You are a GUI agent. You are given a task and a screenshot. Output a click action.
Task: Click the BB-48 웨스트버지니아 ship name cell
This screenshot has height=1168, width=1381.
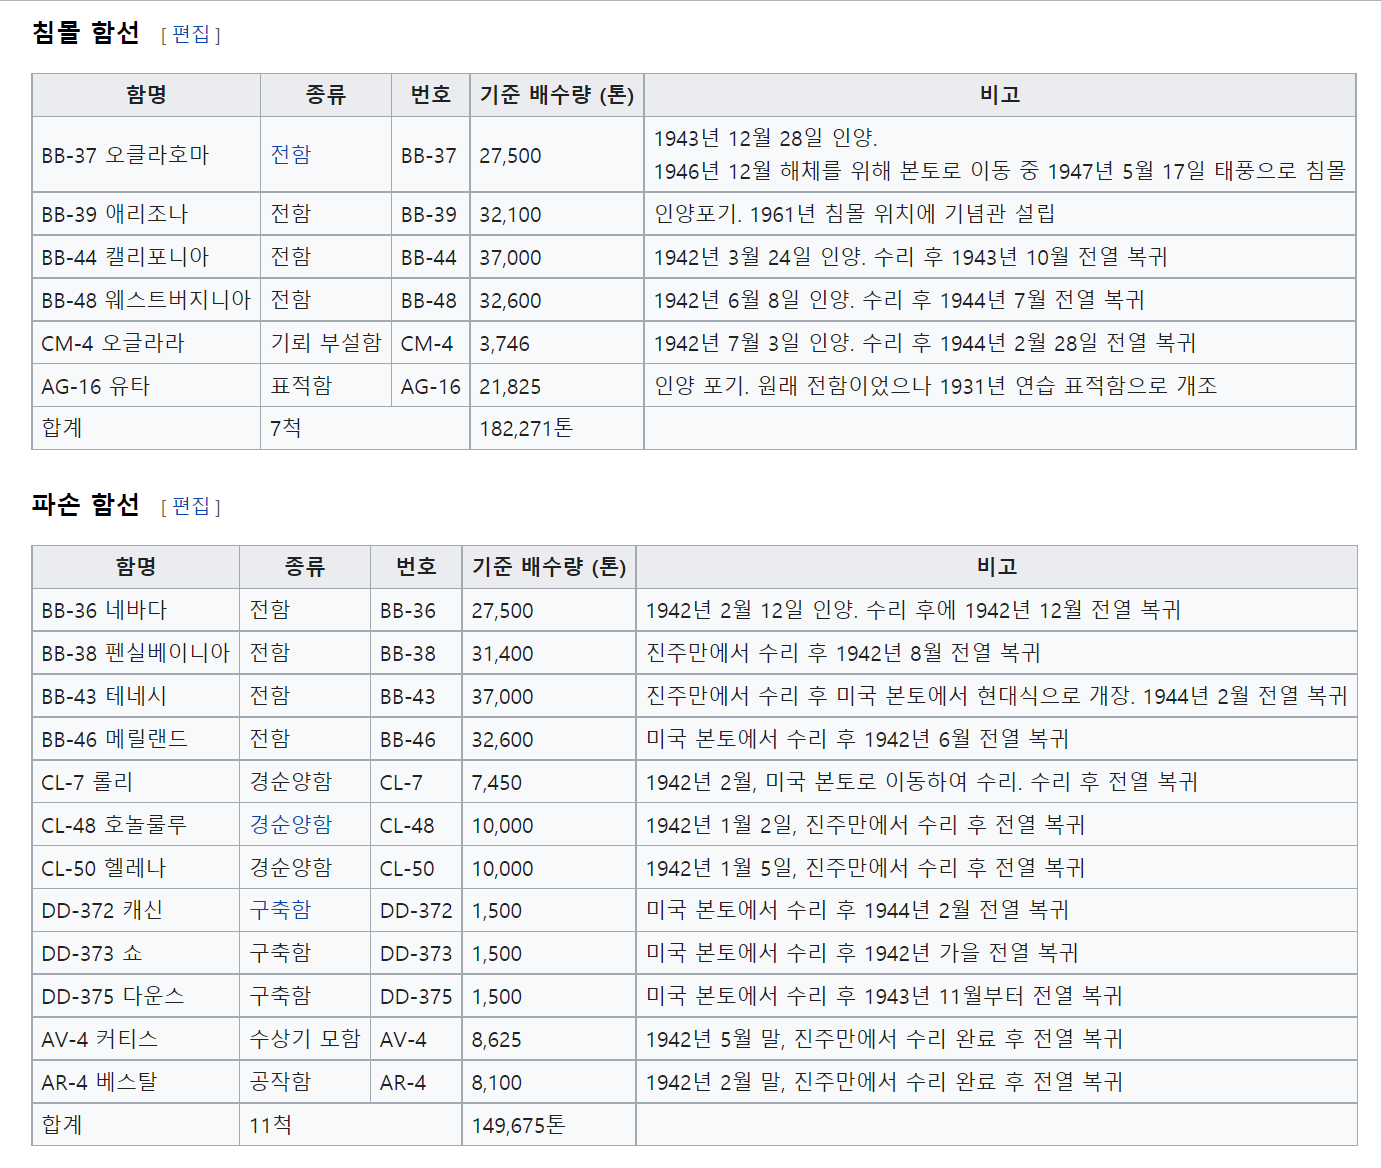pos(146,300)
